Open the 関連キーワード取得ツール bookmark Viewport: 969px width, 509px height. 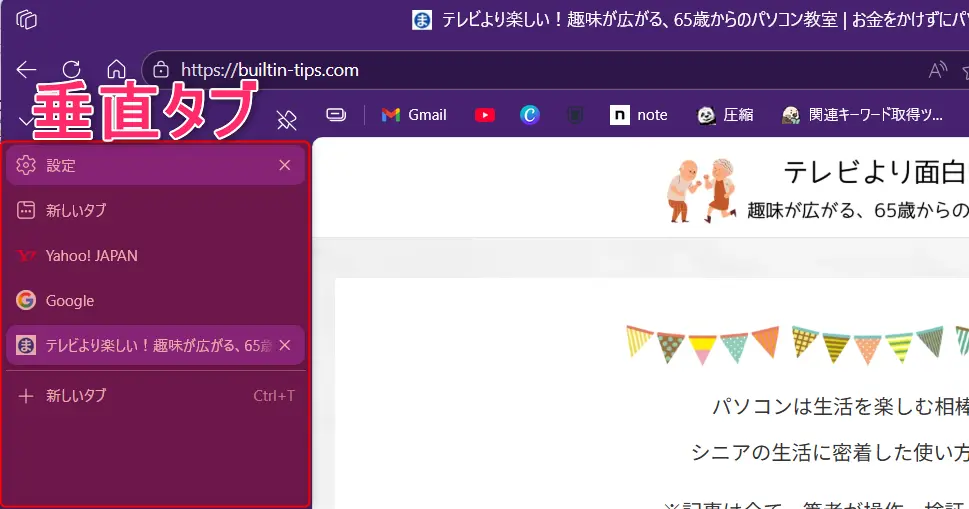pyautogui.click(x=862, y=115)
